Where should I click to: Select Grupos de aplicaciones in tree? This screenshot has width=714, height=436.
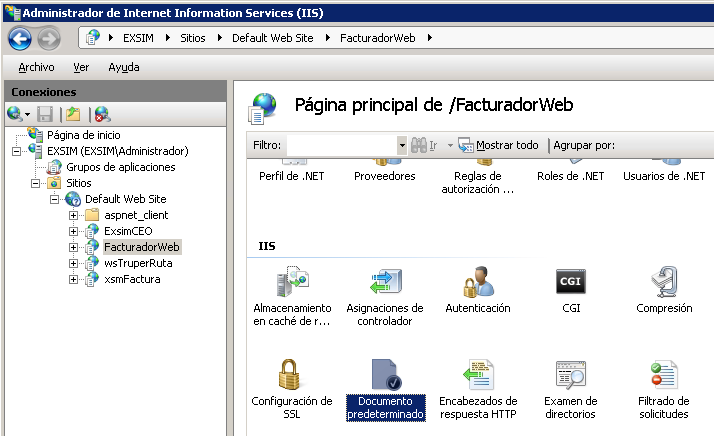pyautogui.click(x=121, y=167)
